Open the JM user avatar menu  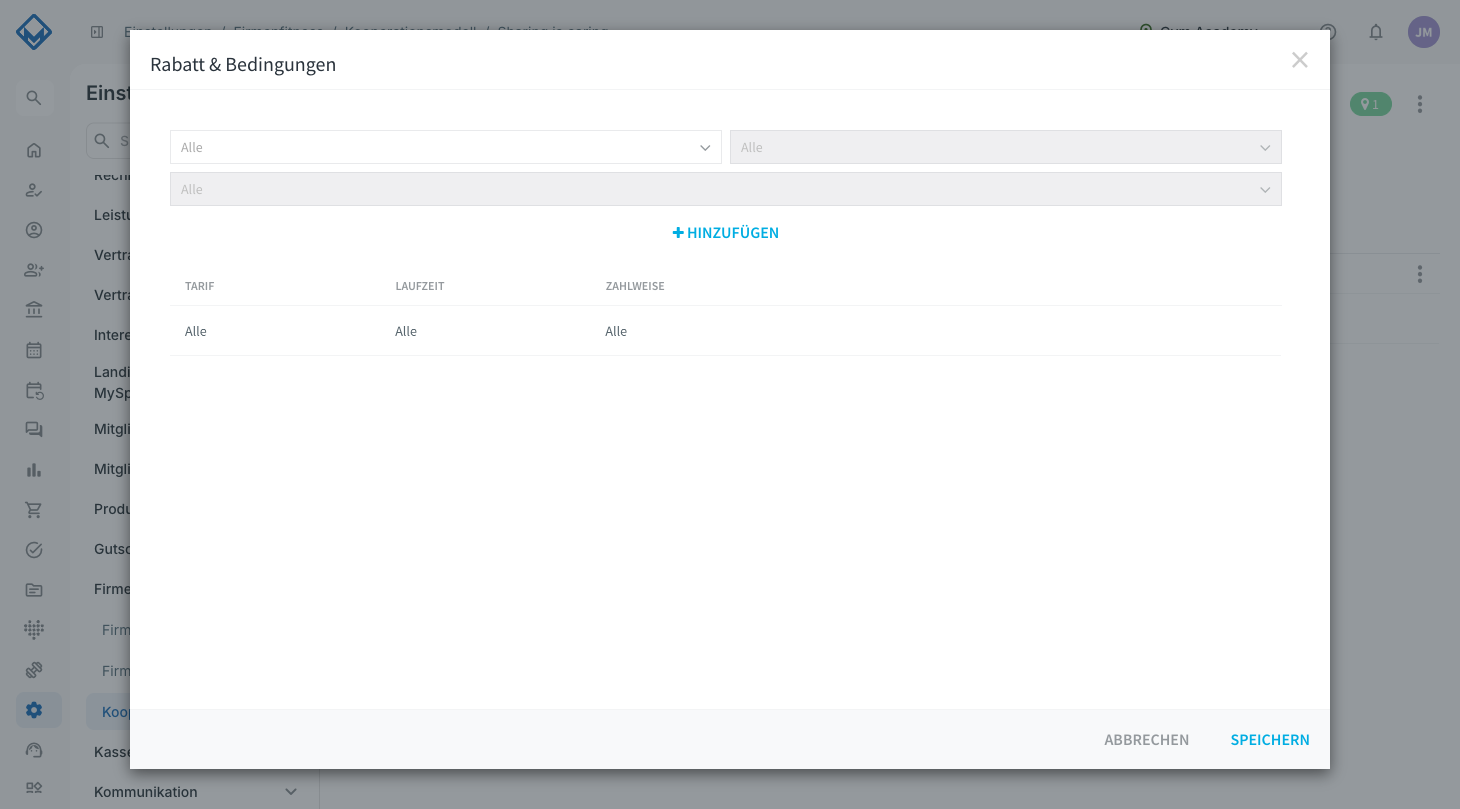(x=1424, y=32)
